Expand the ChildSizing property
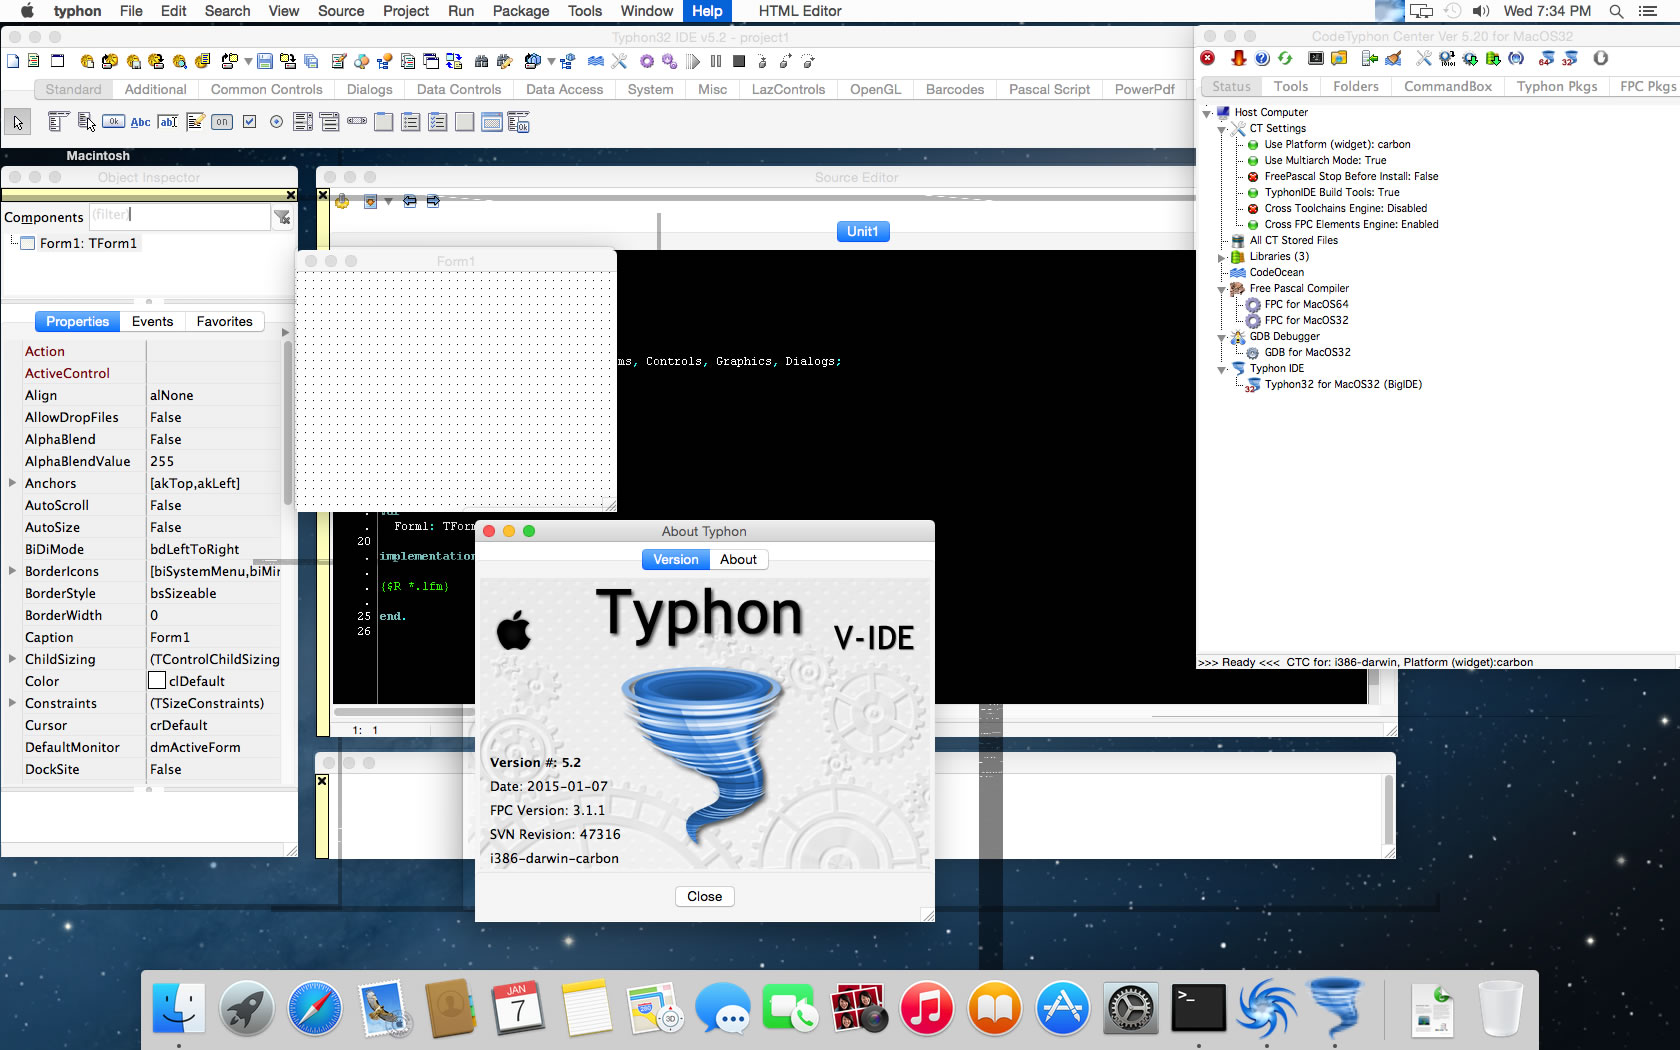Screen dimensions: 1680x1050 [x=12, y=659]
